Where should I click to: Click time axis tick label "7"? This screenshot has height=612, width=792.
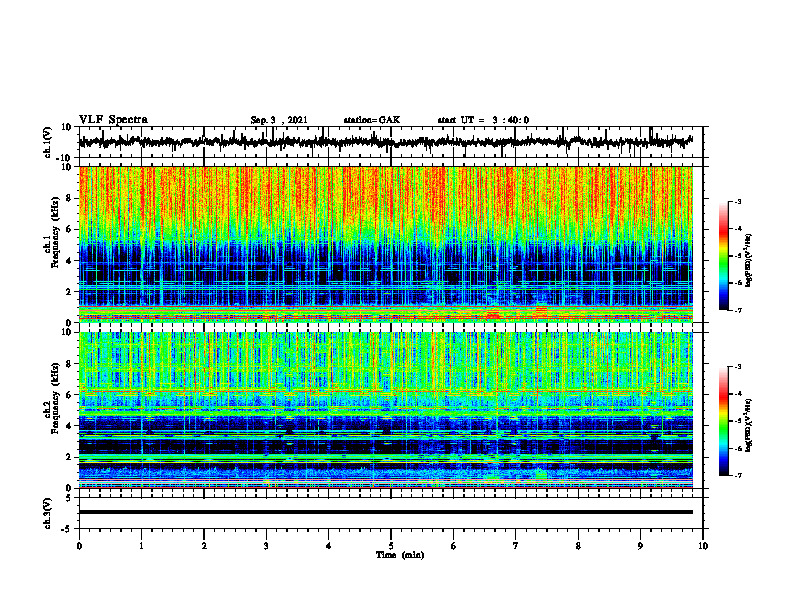516,546
